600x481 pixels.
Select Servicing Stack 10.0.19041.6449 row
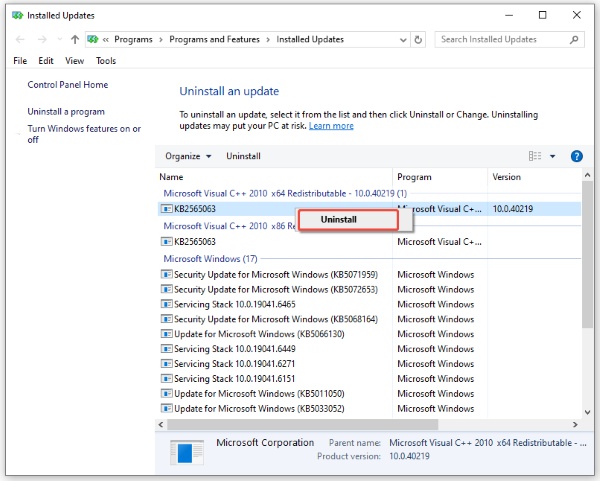(369, 349)
